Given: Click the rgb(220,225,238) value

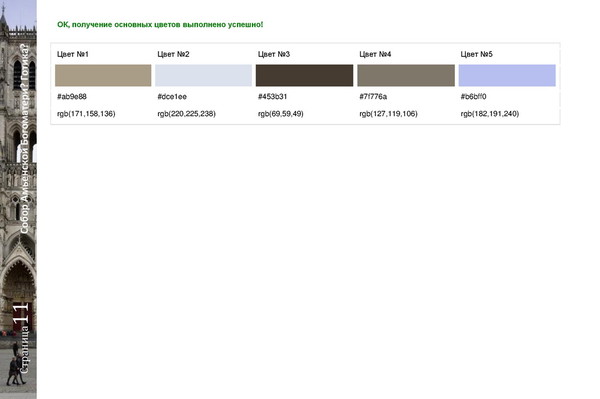Looking at the screenshot, I should [x=186, y=114].
